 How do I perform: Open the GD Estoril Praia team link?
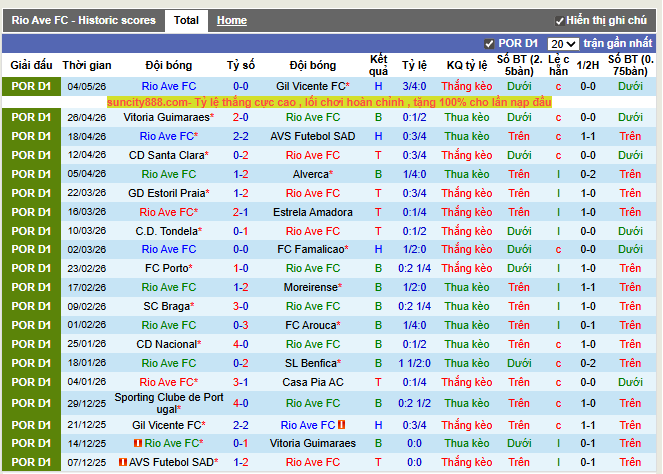pyautogui.click(x=167, y=193)
